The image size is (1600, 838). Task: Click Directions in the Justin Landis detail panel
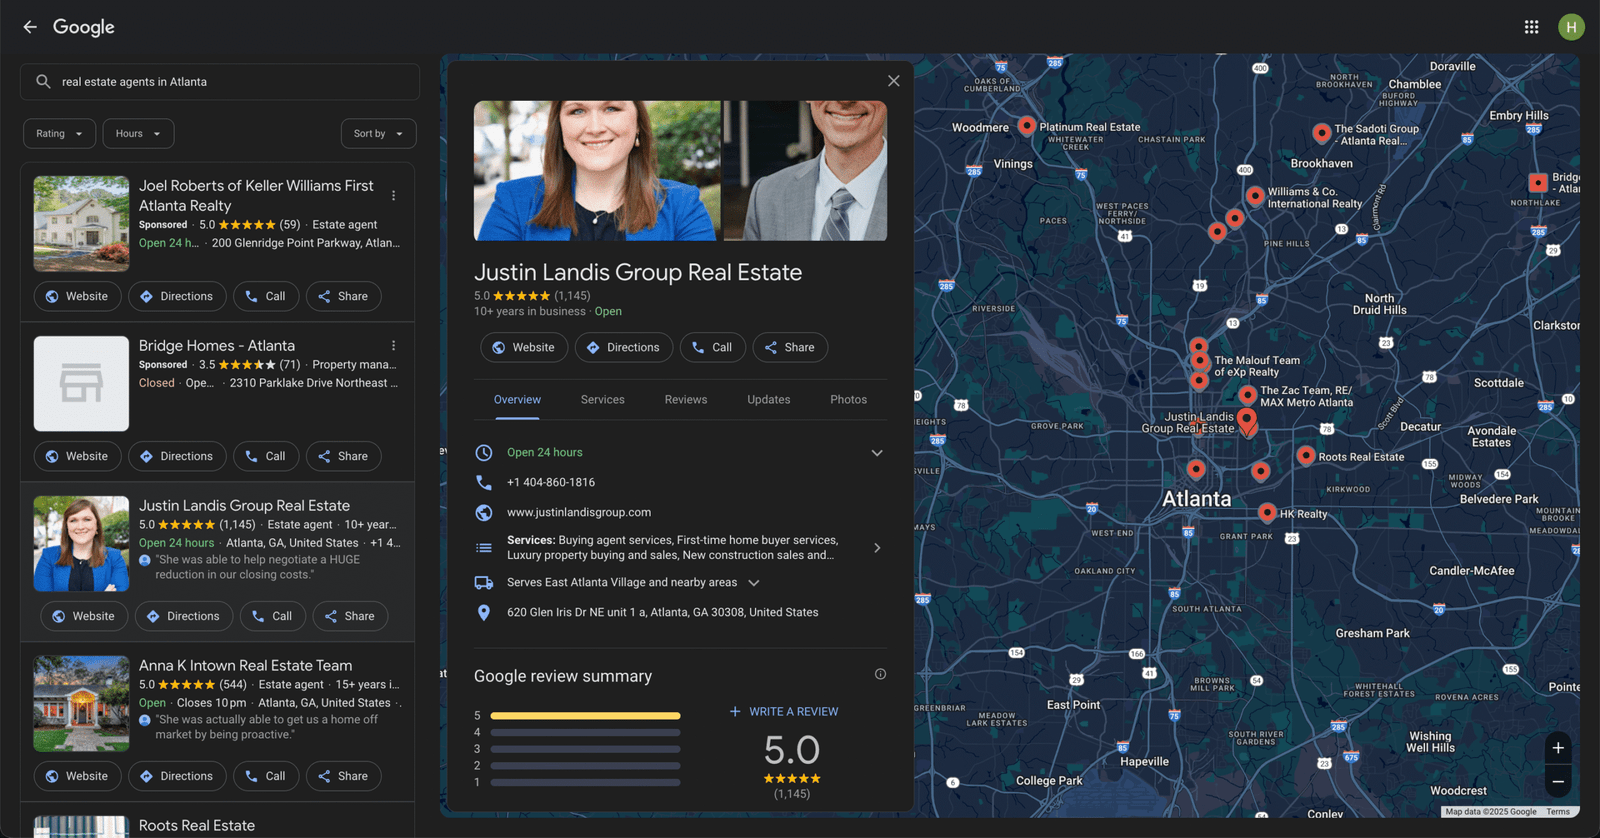pos(624,348)
